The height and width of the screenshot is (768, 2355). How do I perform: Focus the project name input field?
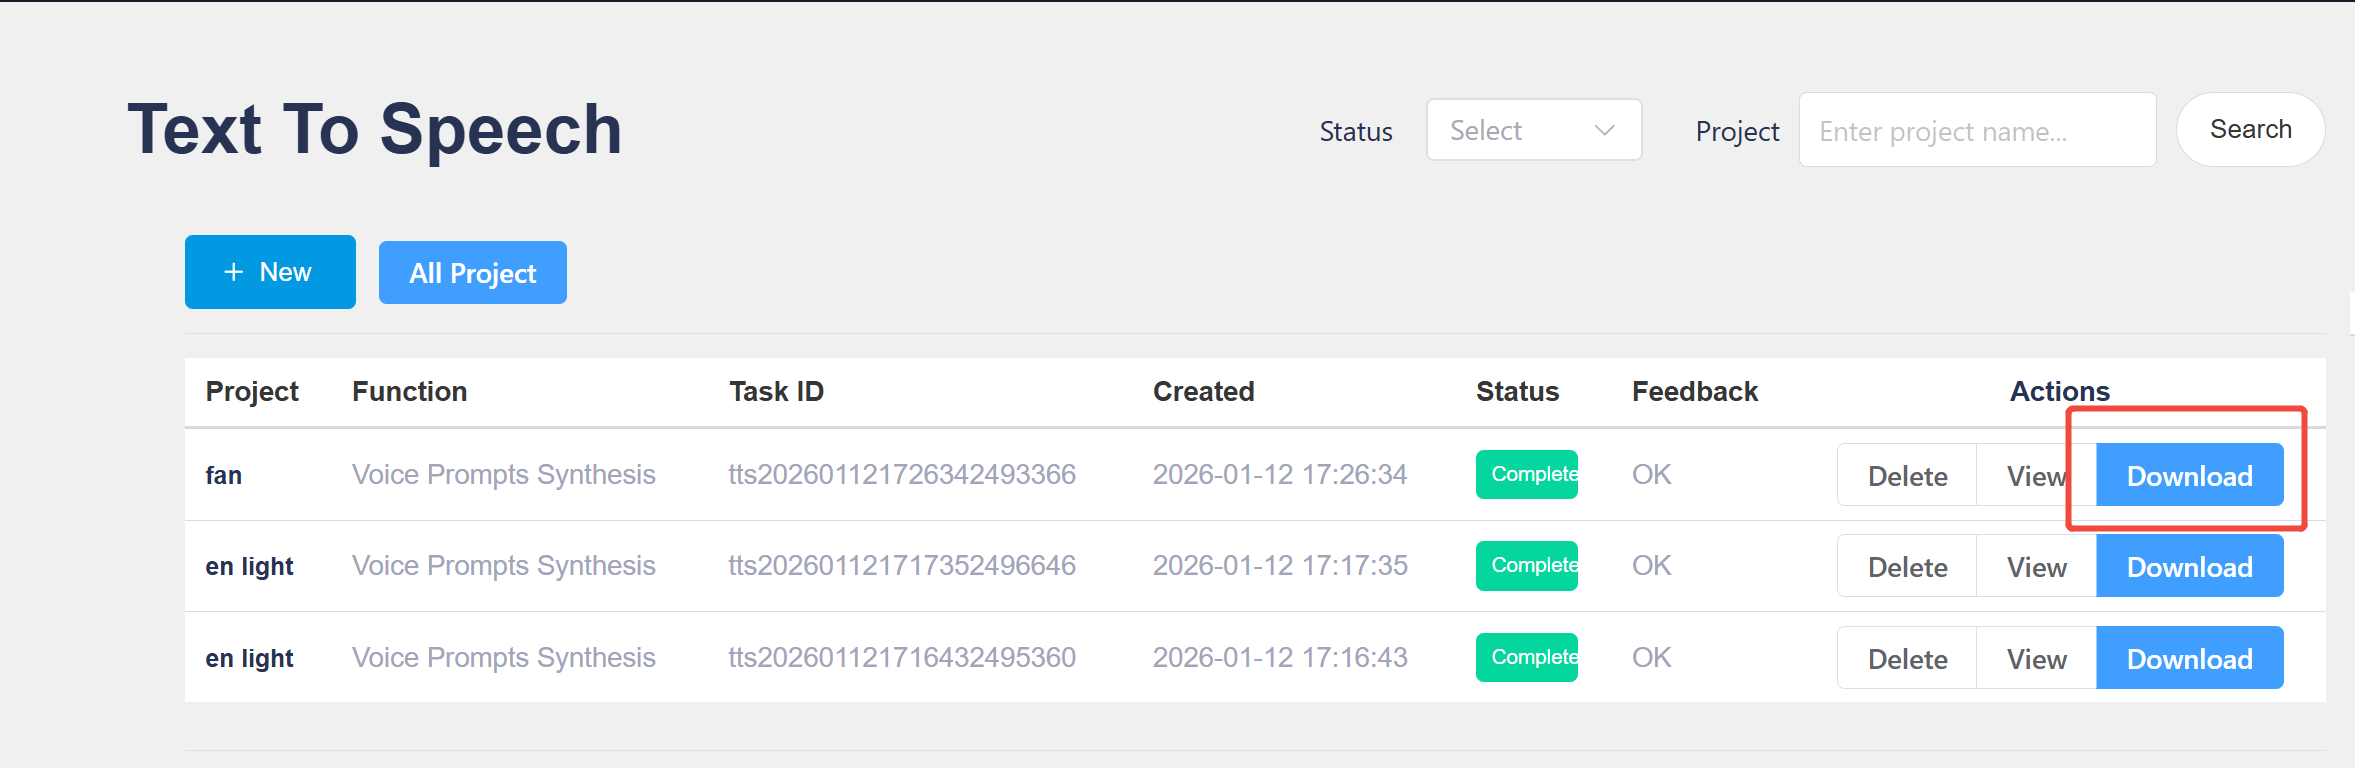1976,130
